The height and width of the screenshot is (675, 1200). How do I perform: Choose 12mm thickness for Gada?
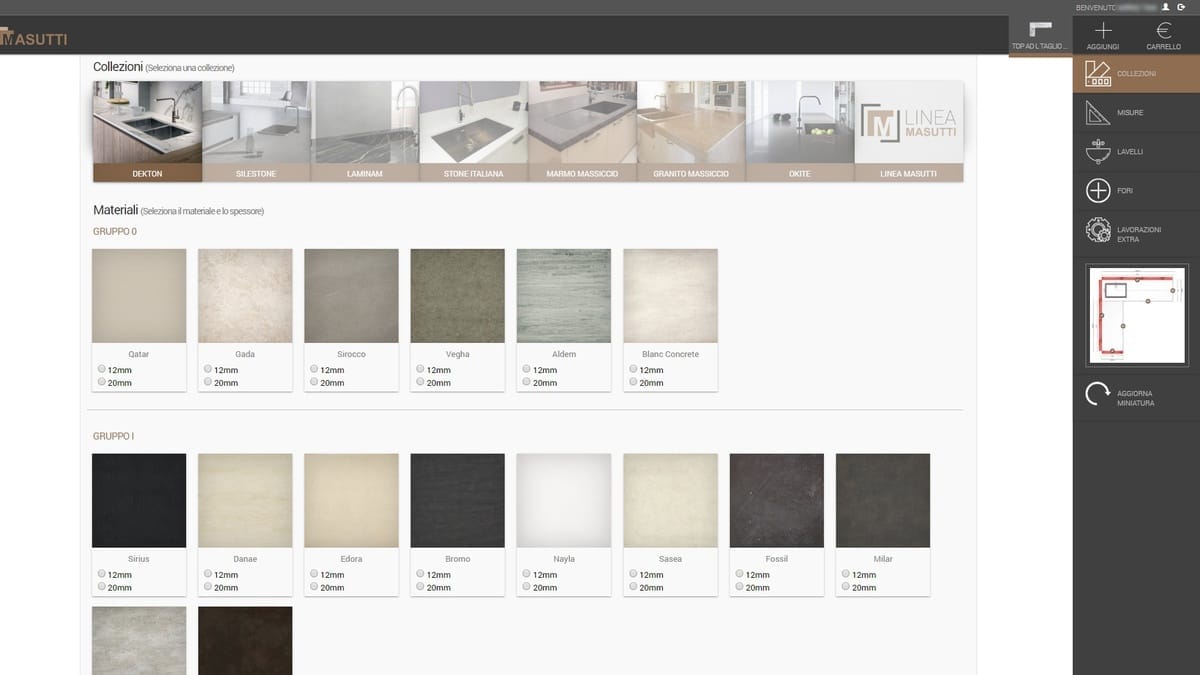208,369
